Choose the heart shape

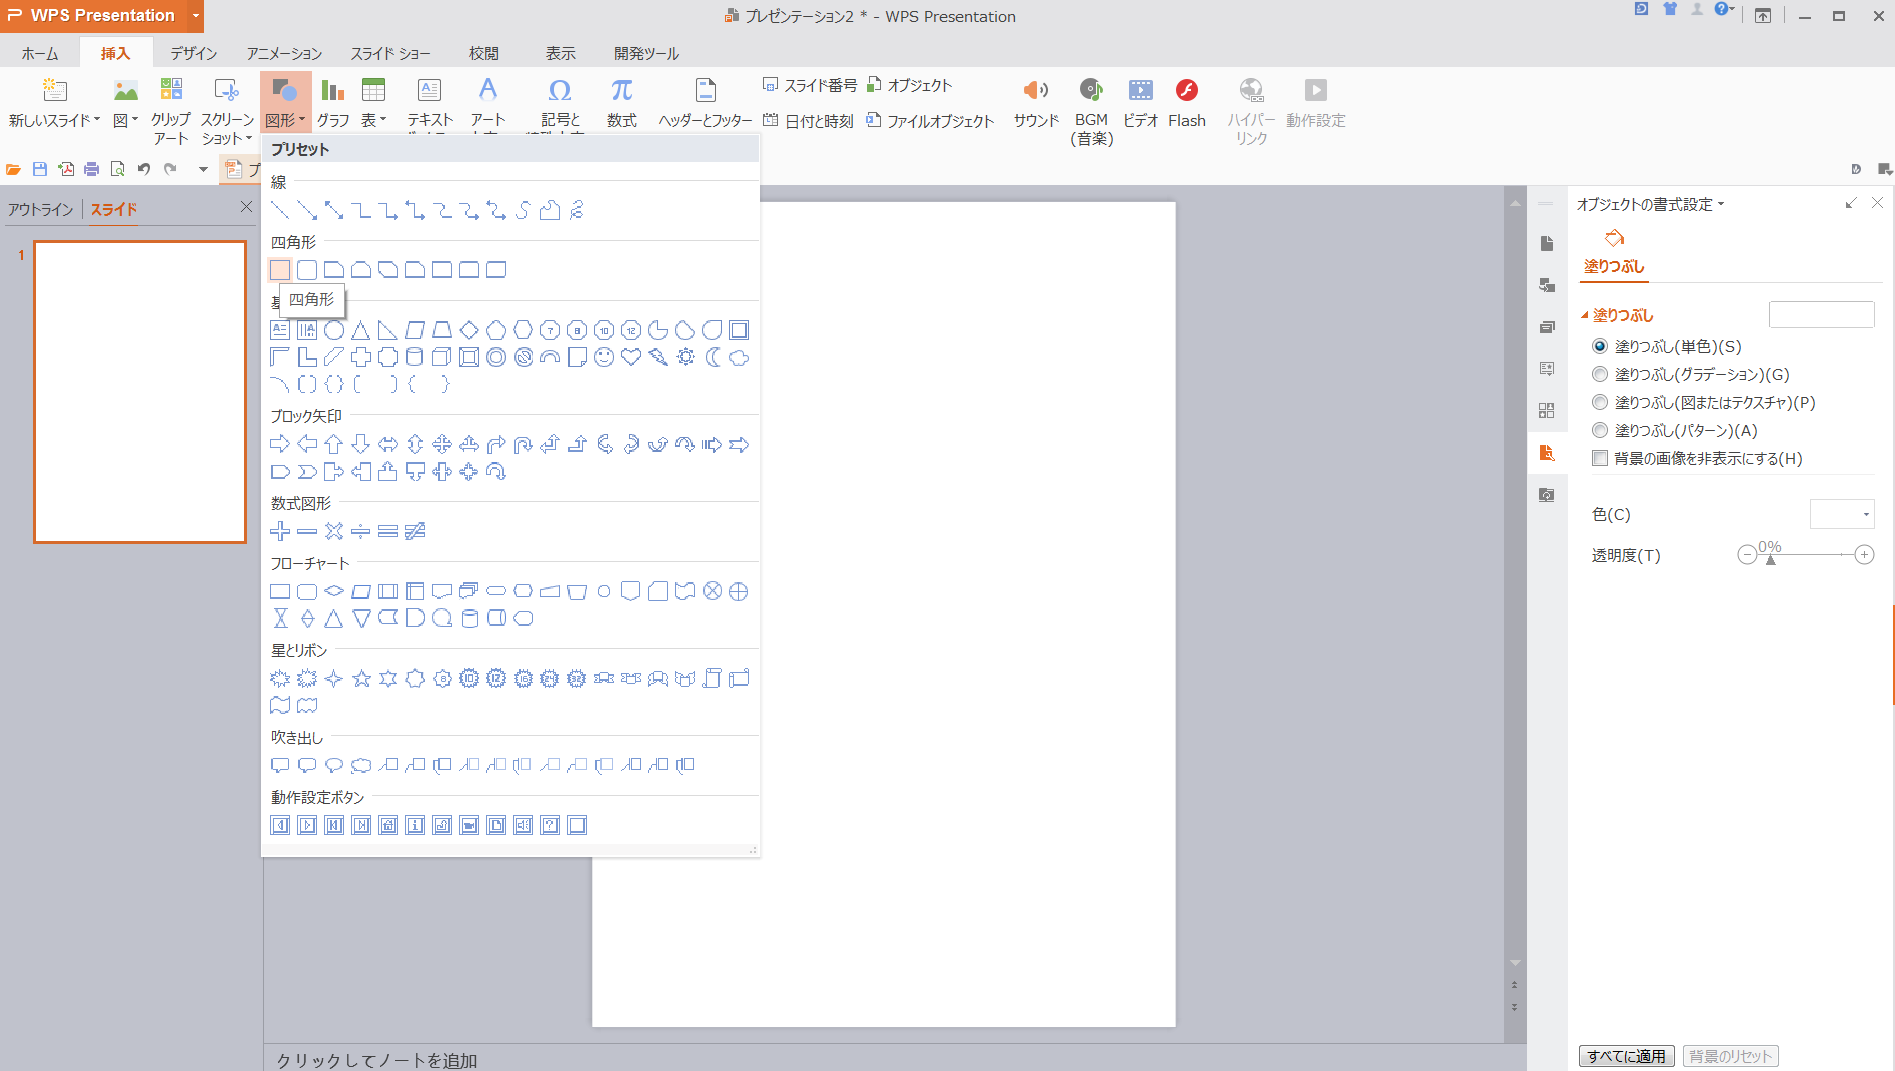631,357
